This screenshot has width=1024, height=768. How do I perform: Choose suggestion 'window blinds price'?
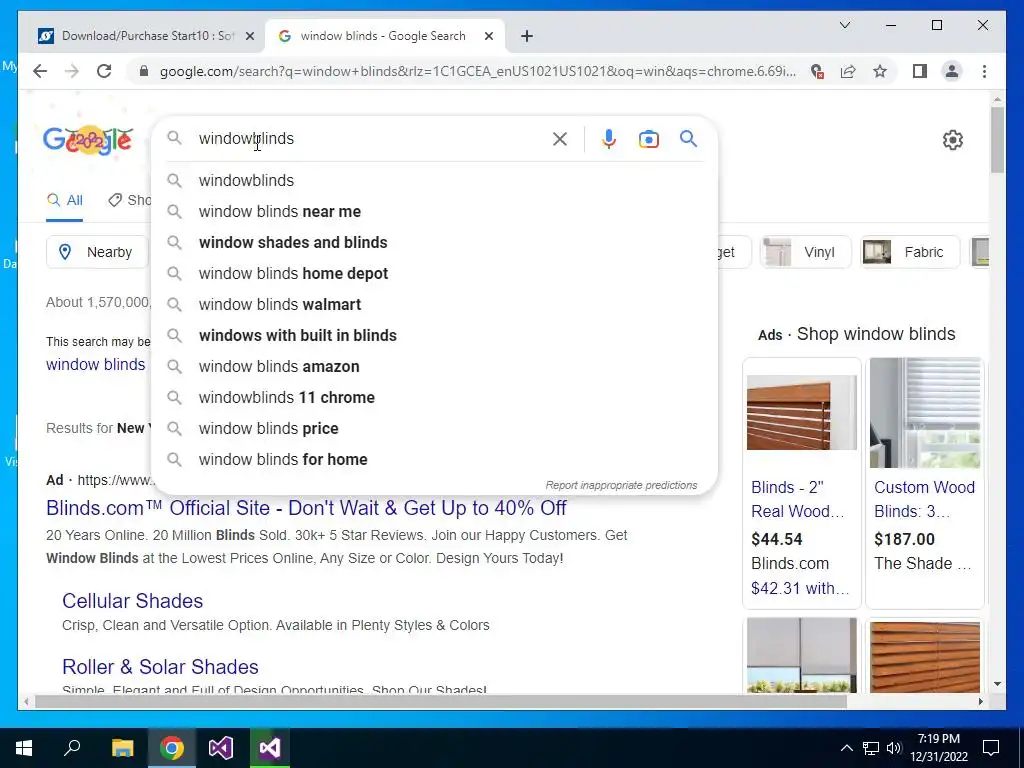coord(434,428)
